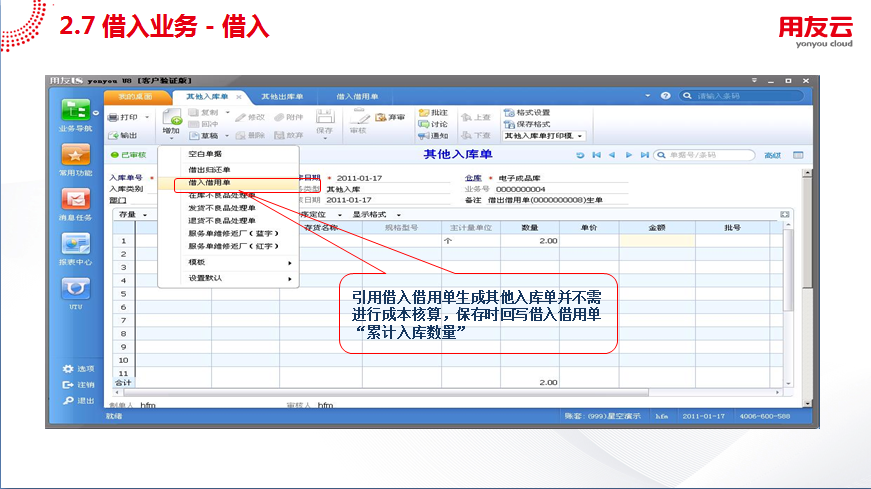871x489 pixels.
Task: Click the layout panel icon next to 高级
Action: click(x=798, y=155)
